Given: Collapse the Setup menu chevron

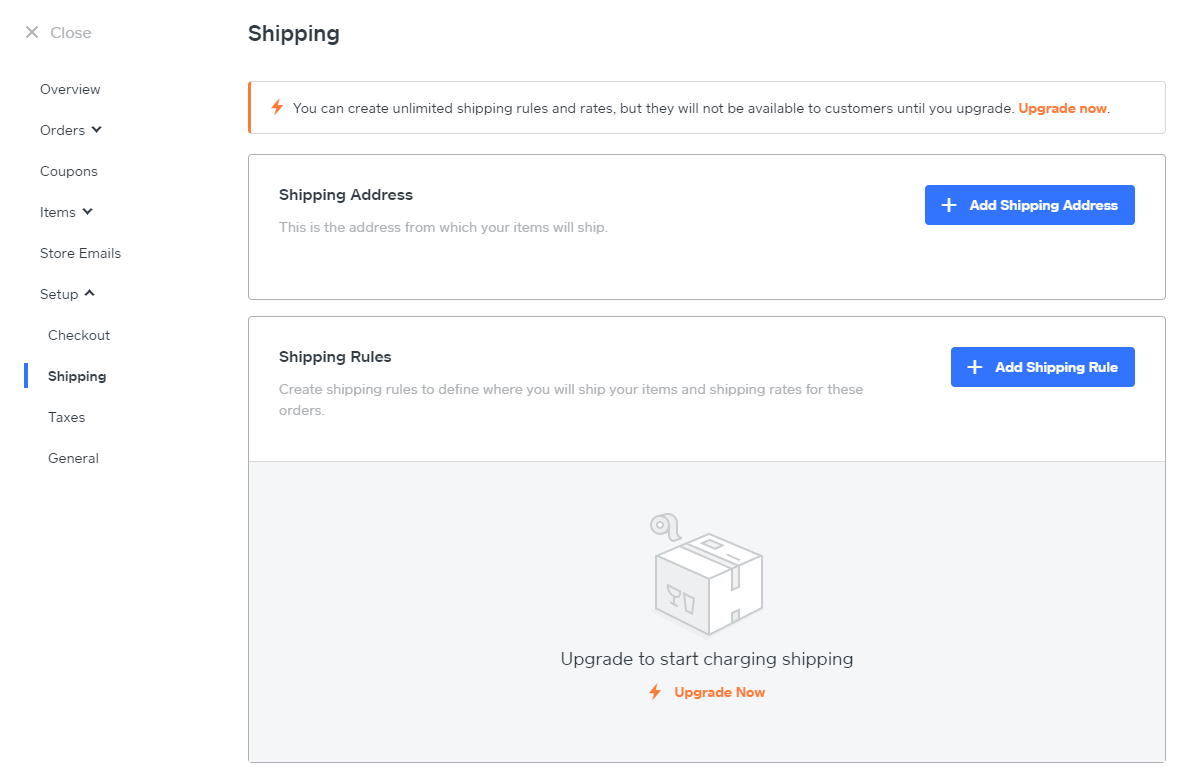Looking at the screenshot, I should (x=90, y=294).
